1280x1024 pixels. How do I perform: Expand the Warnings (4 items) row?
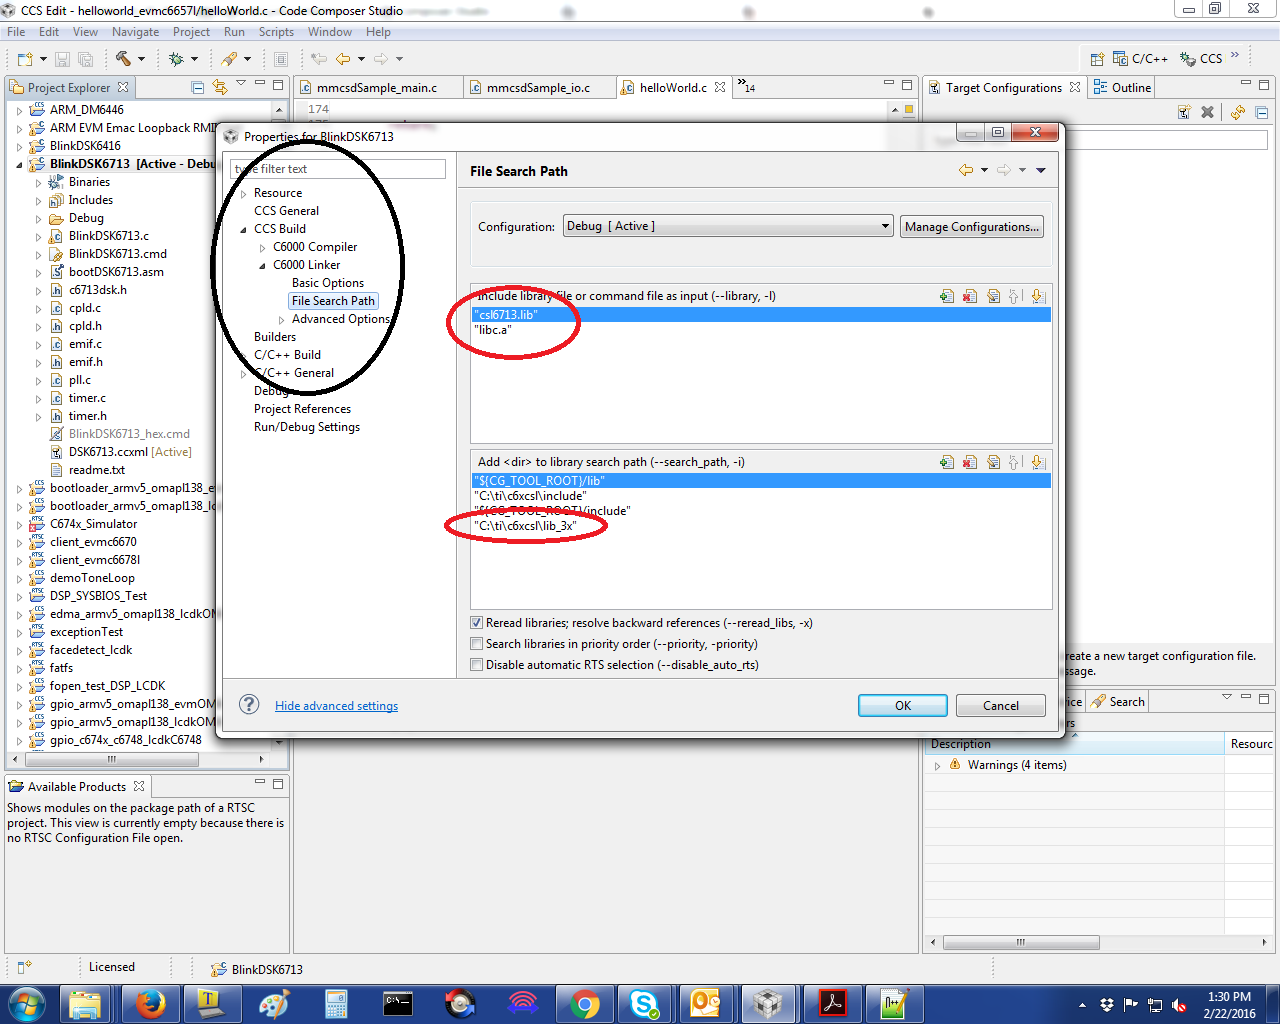click(937, 765)
